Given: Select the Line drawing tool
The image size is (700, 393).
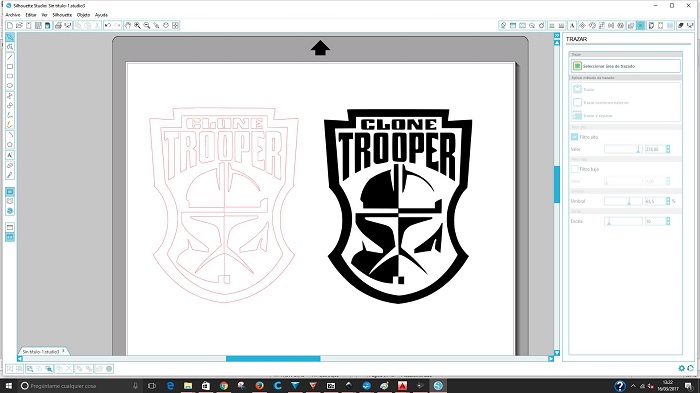Looking at the screenshot, I should (10, 57).
